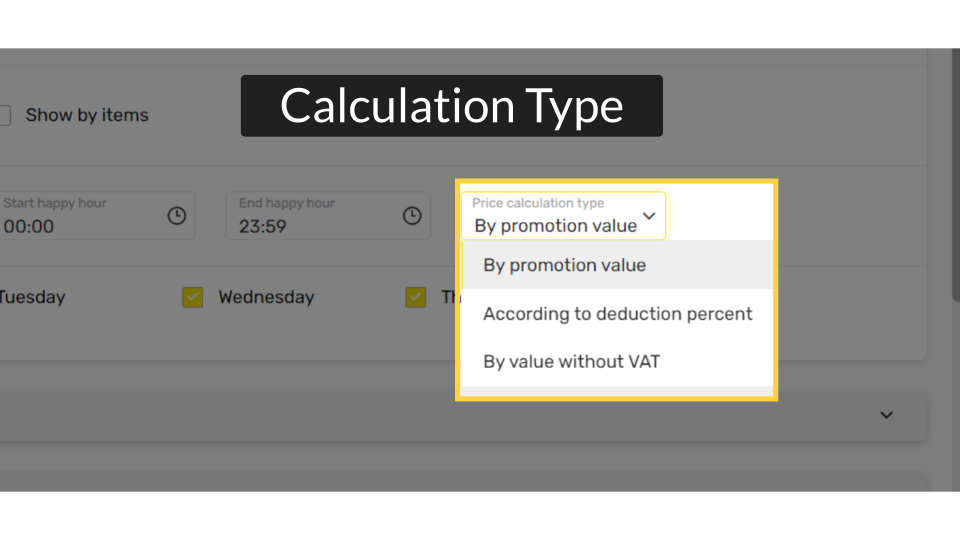Click the Show by items label
The width and height of the screenshot is (960, 540).
click(87, 115)
